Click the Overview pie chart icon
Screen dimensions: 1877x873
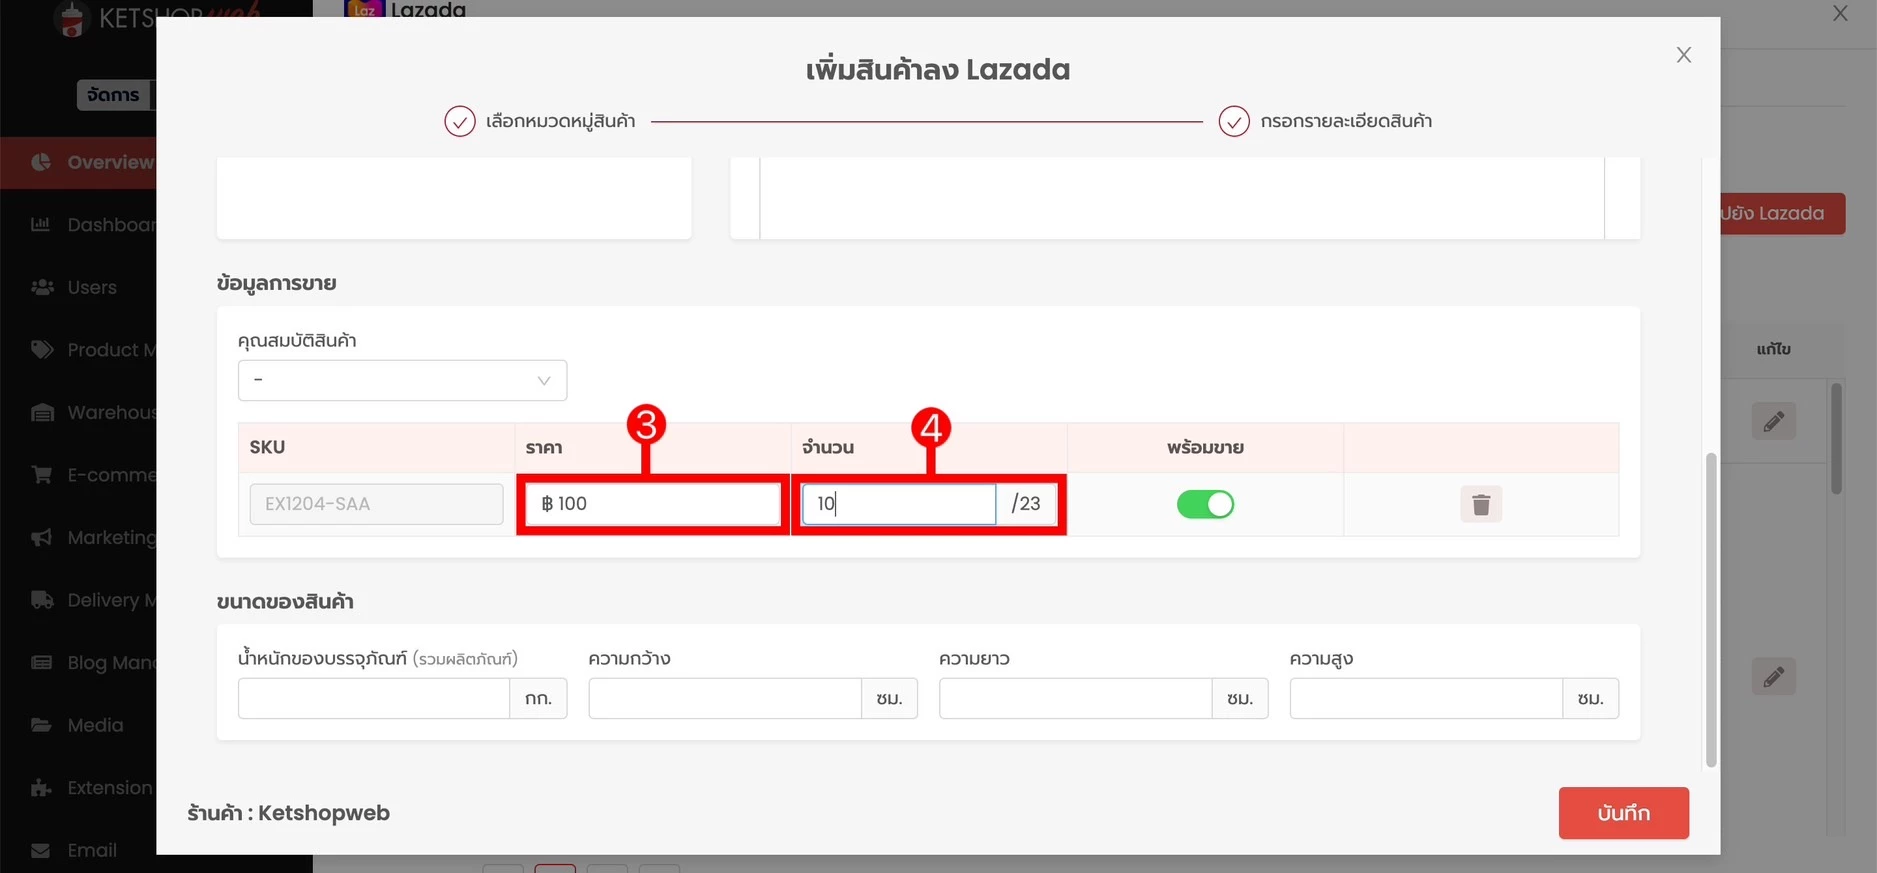point(41,162)
